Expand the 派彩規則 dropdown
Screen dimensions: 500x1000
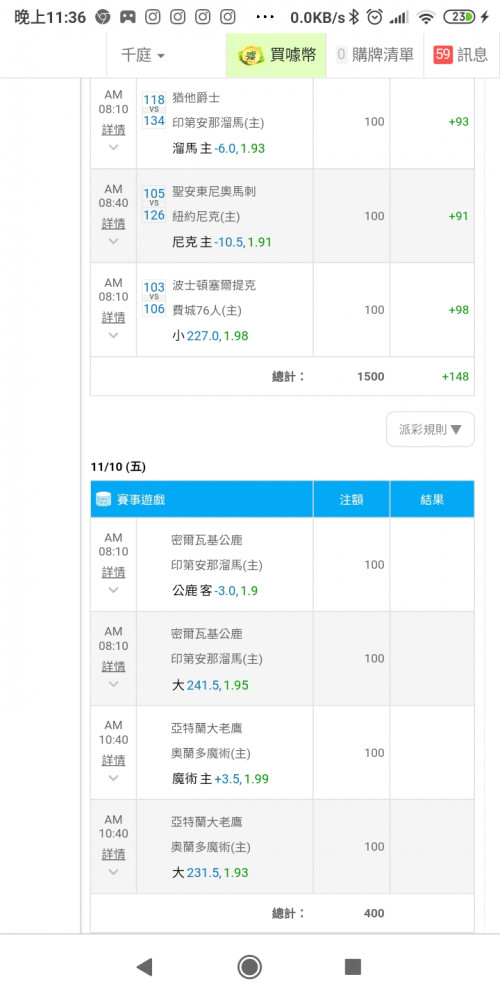pyautogui.click(x=430, y=429)
